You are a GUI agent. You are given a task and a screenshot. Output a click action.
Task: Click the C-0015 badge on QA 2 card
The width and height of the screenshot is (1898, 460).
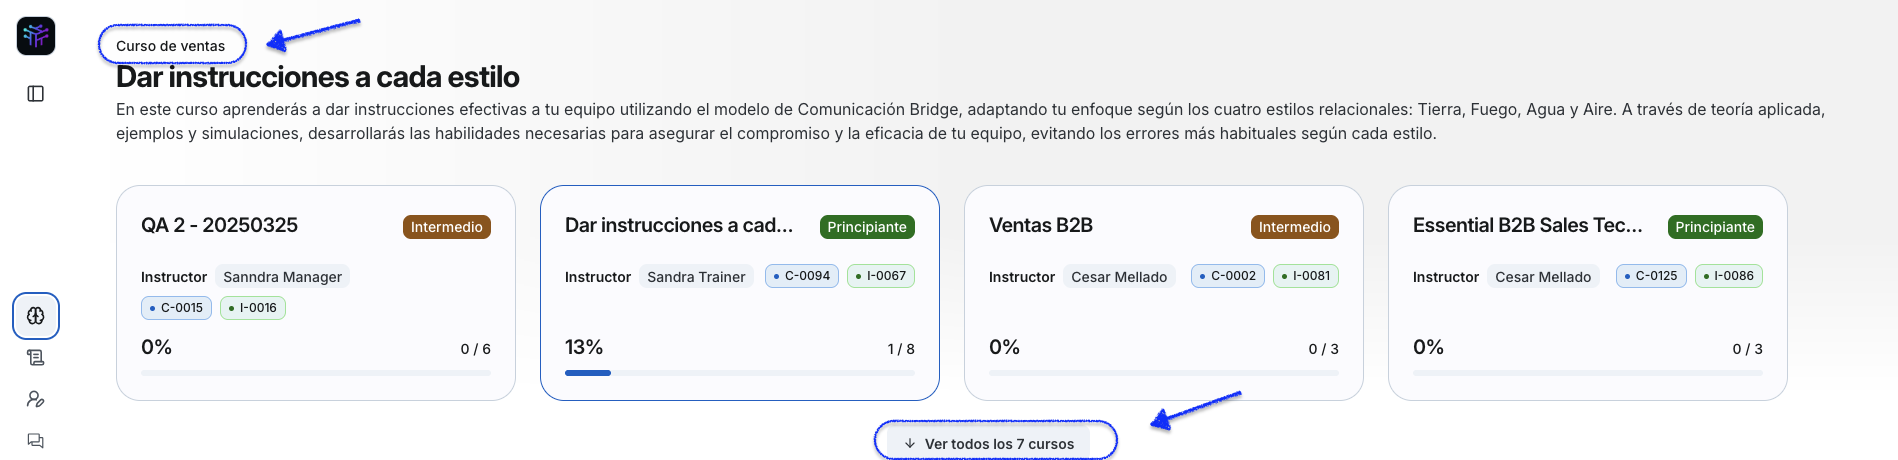(x=177, y=308)
